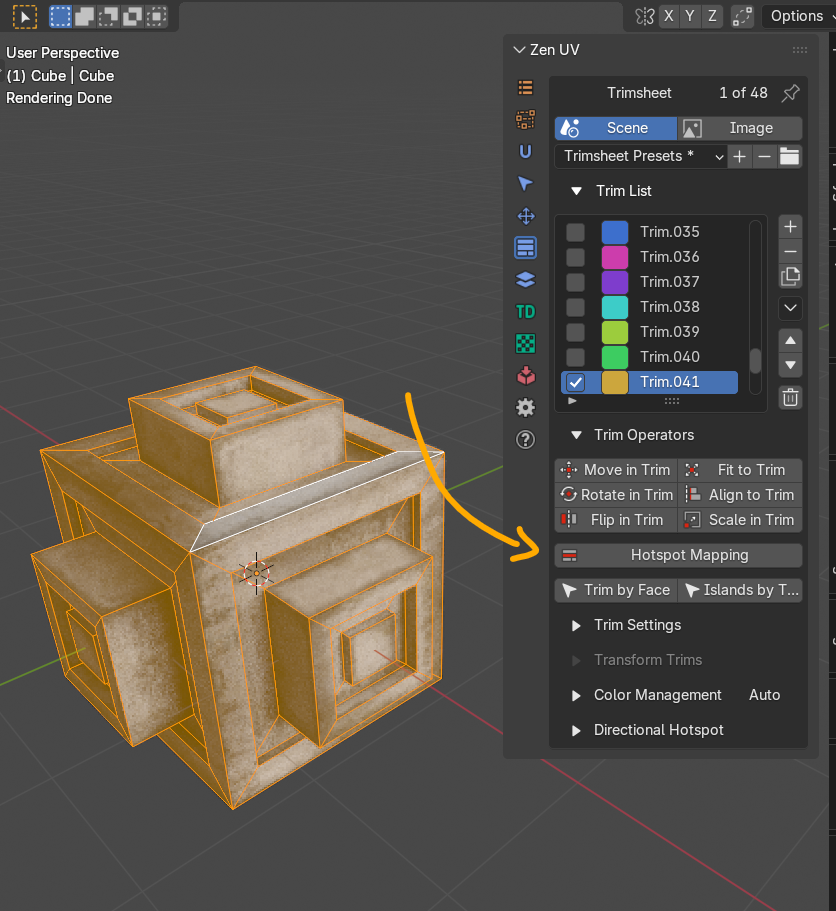Open trim list specials chevron menu

(790, 308)
